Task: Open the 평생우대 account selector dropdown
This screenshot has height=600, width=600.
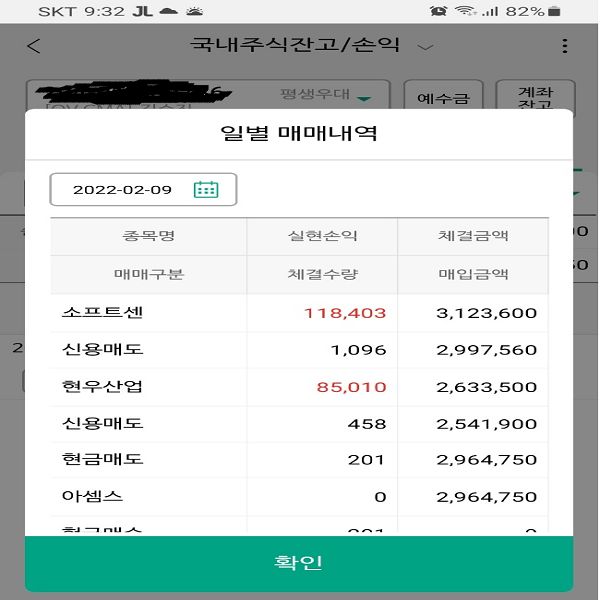Action: [x=364, y=98]
